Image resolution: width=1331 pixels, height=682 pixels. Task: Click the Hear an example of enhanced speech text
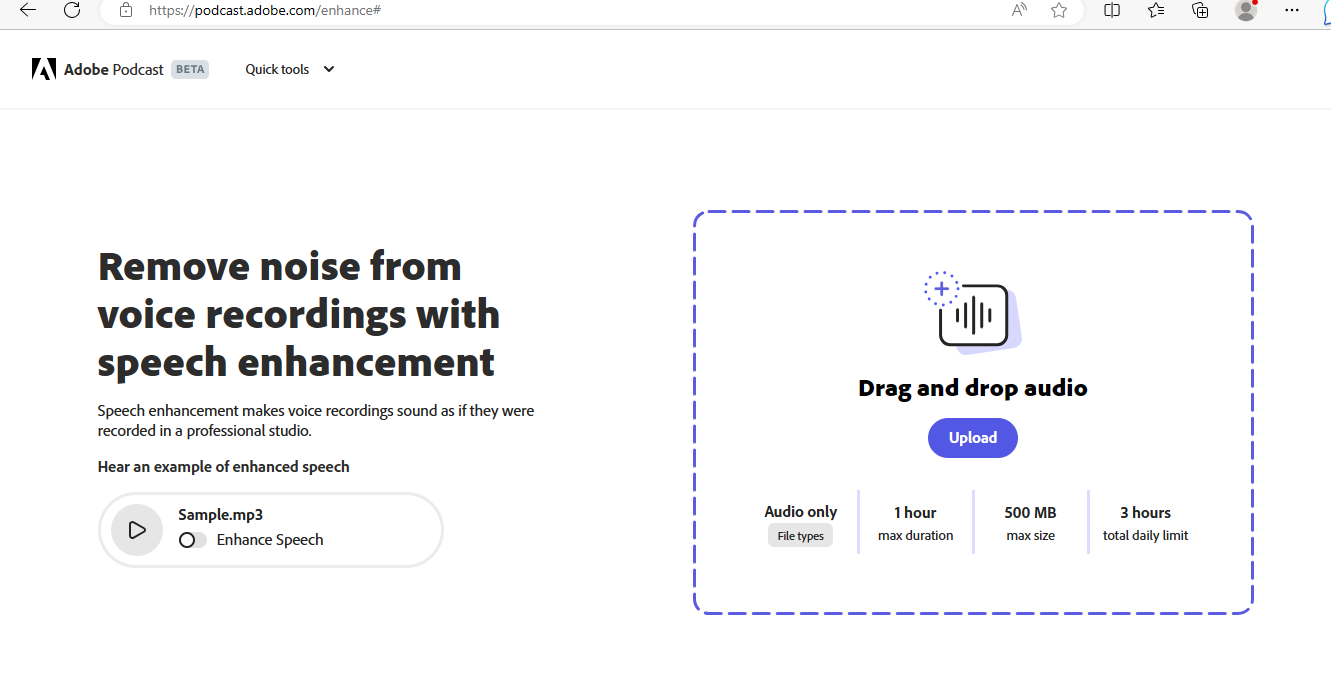[x=224, y=467]
